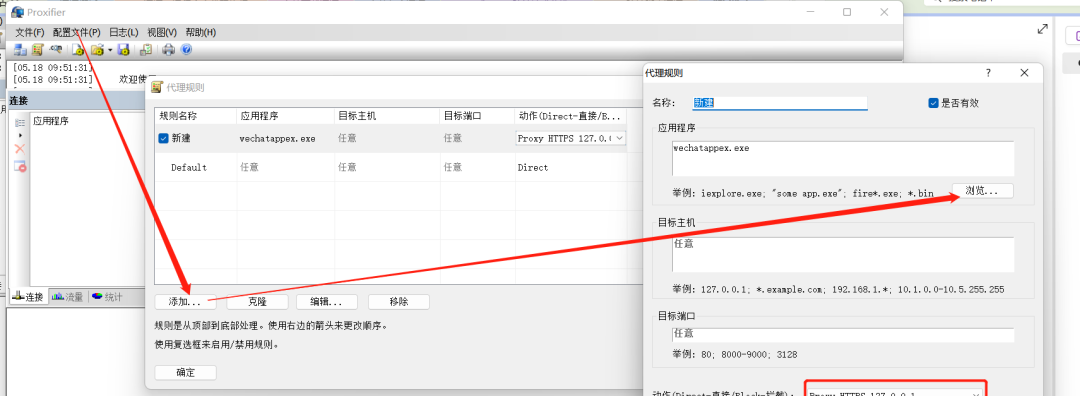The height and width of the screenshot is (396, 1080).
Task: Click the red X icon in 连接 panel
Action: click(x=20, y=148)
